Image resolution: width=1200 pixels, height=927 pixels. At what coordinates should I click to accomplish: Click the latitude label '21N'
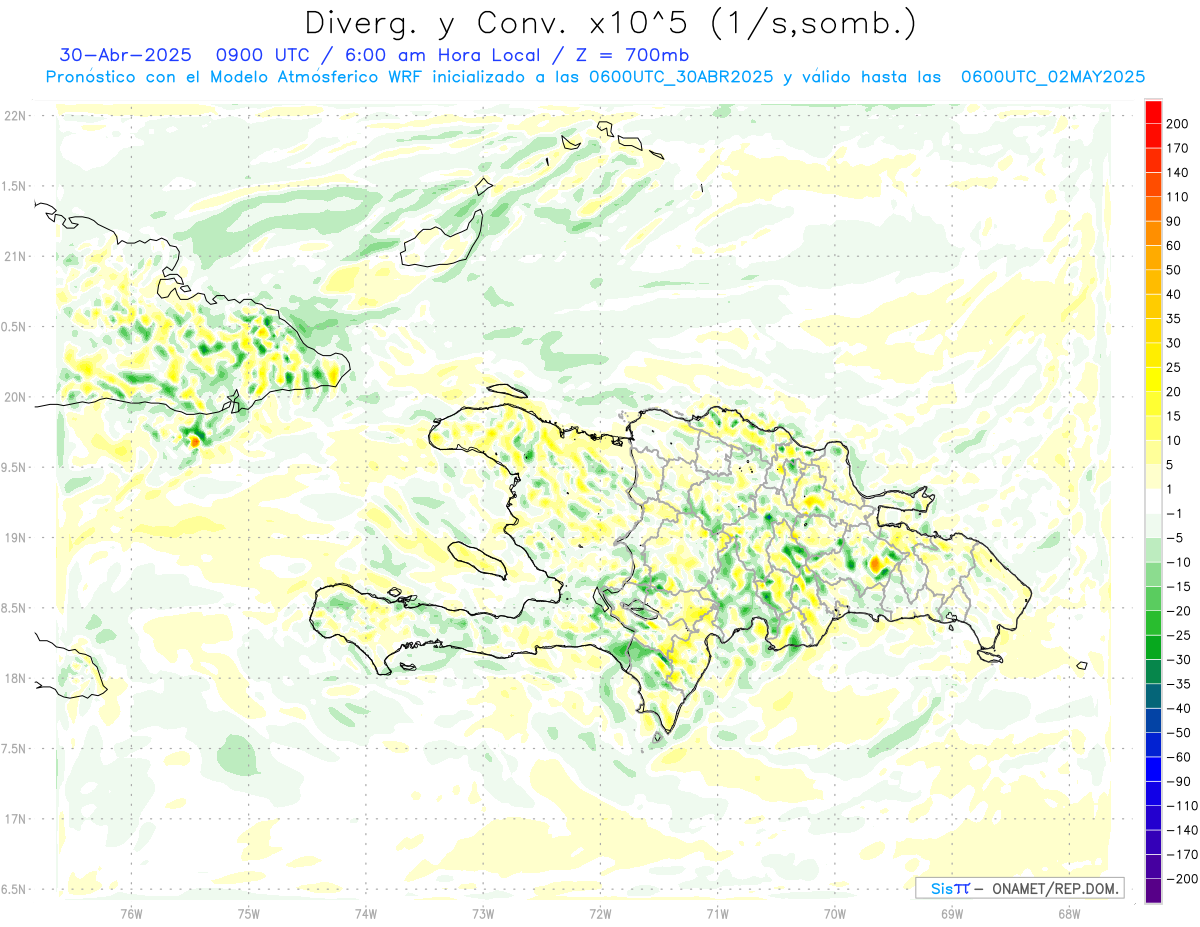tap(14, 257)
